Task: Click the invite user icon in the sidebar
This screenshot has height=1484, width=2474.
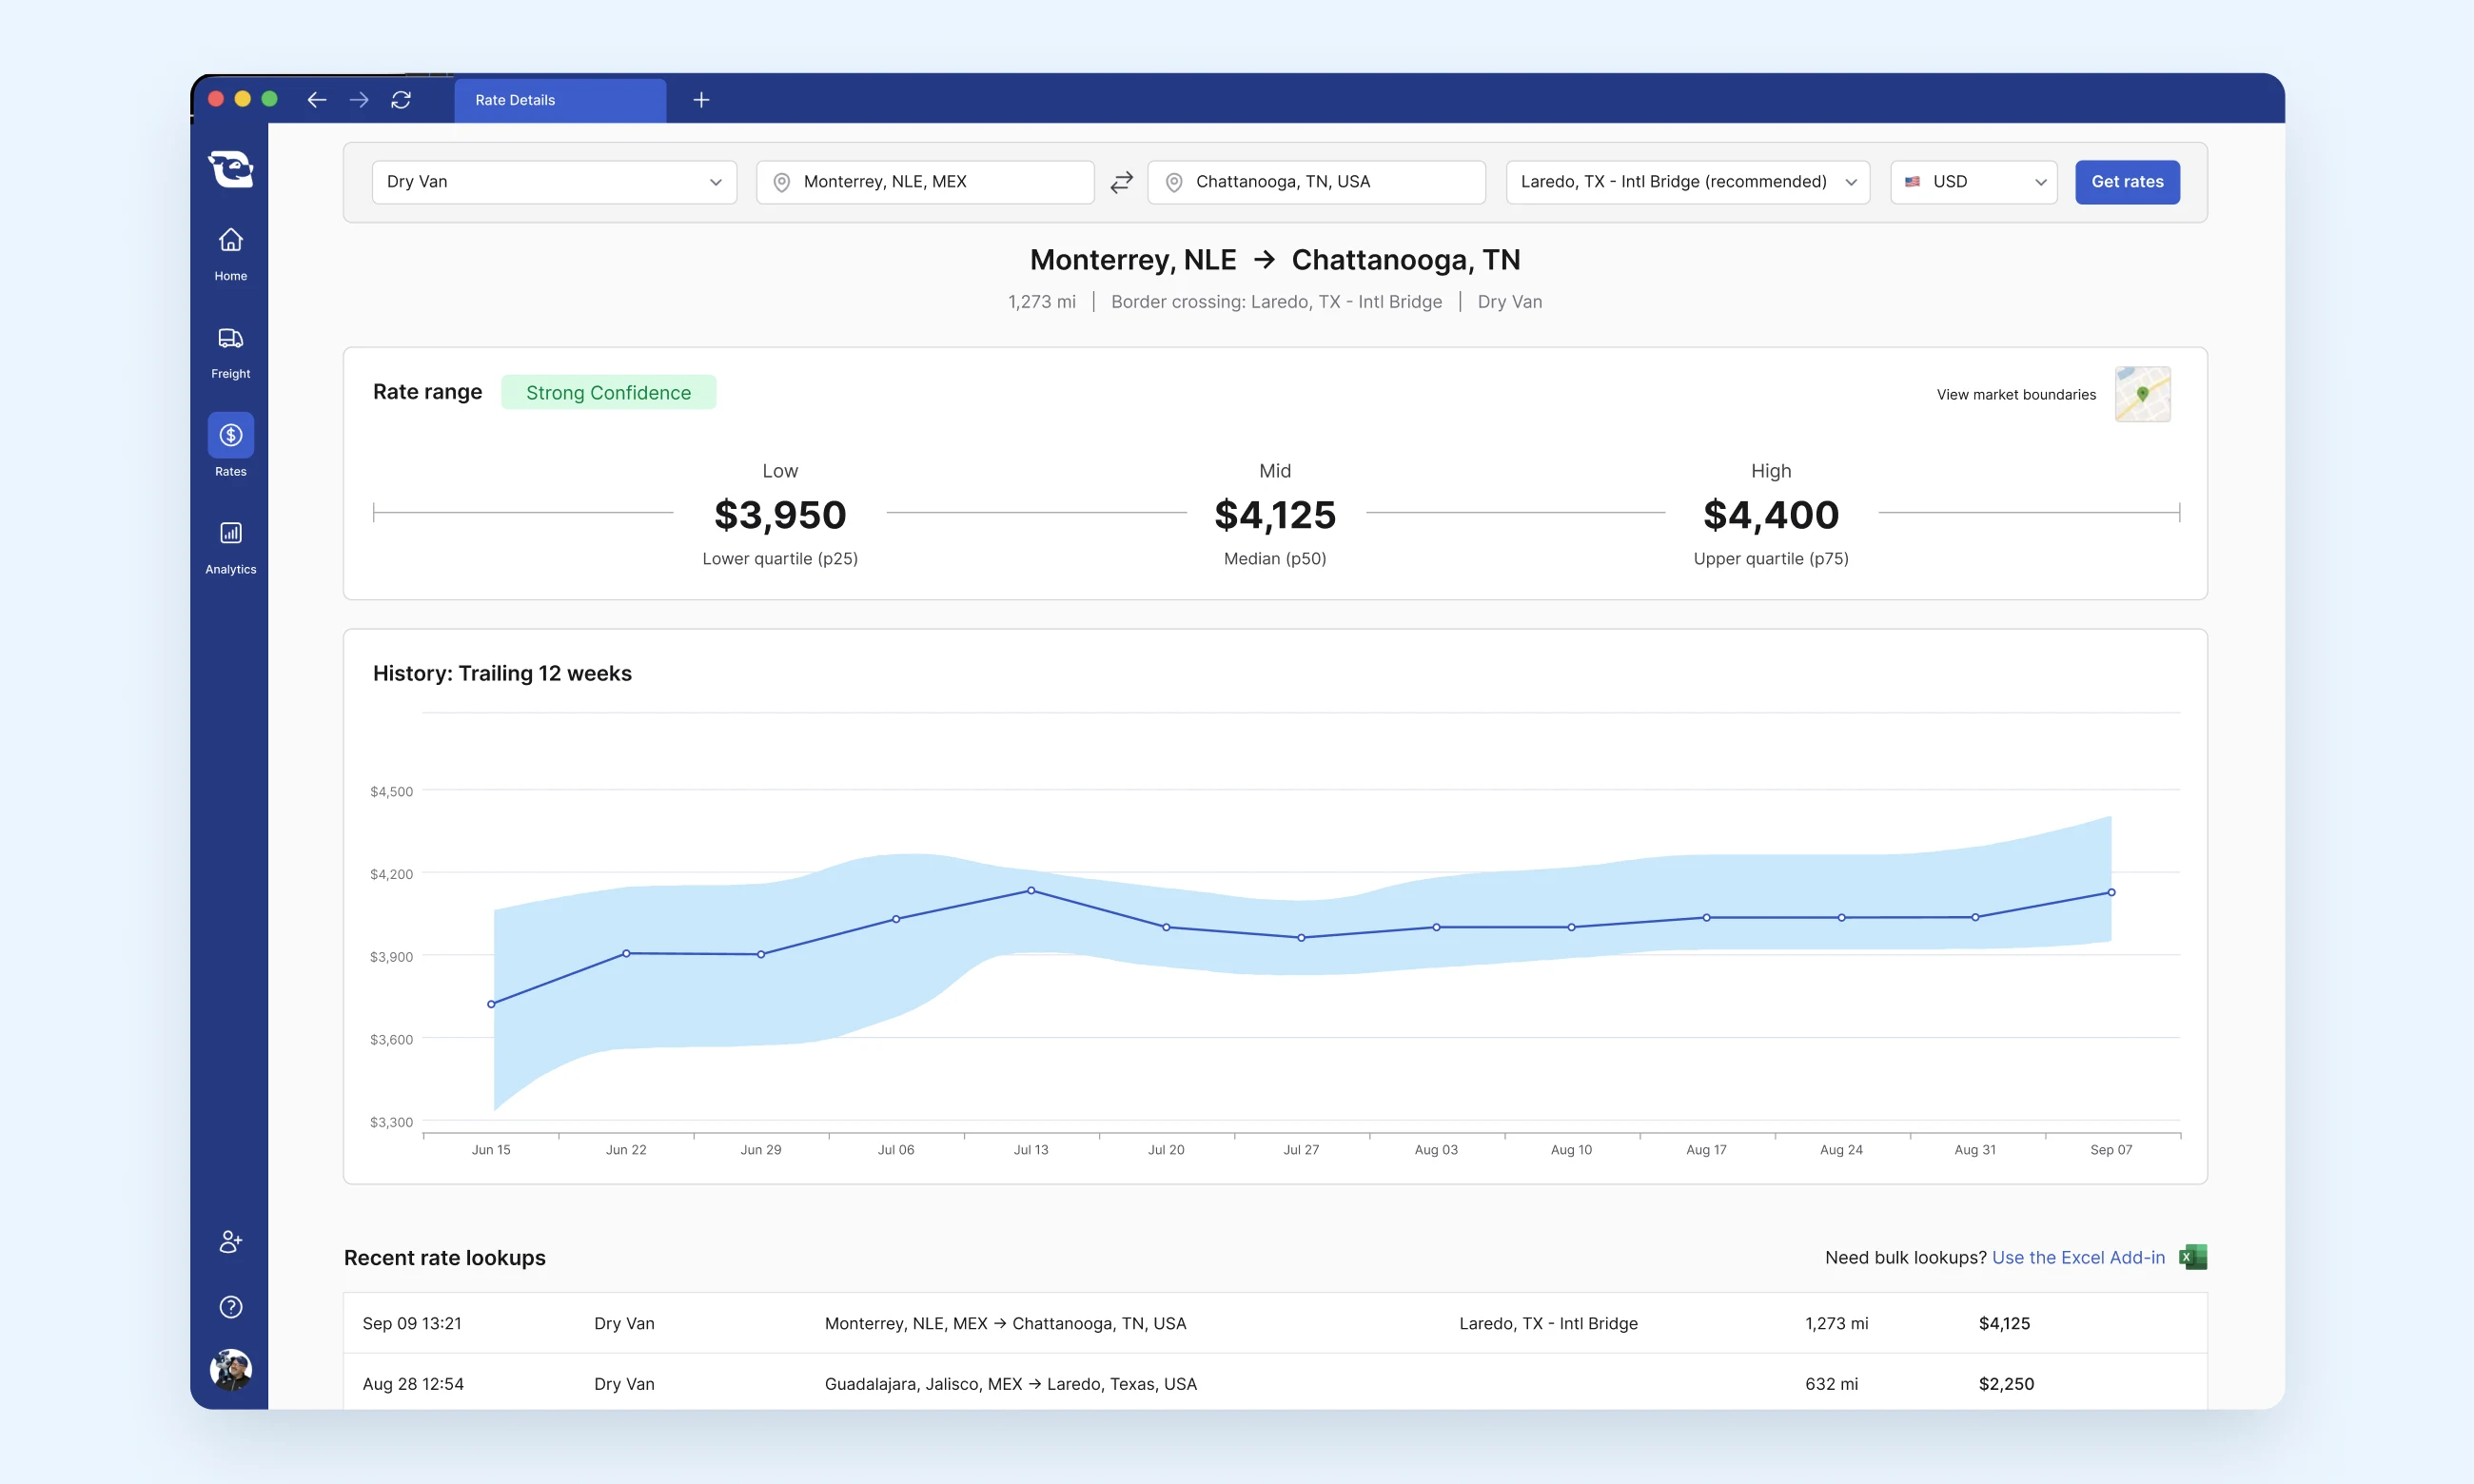Action: pyautogui.click(x=231, y=1241)
